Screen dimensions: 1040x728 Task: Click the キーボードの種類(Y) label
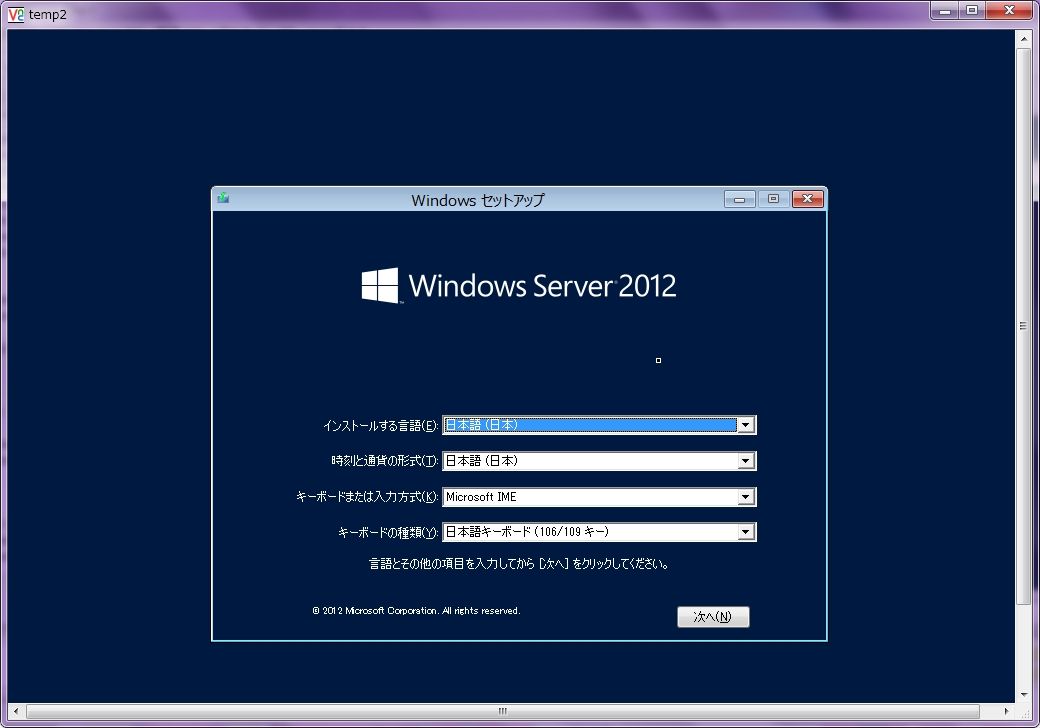[x=388, y=532]
